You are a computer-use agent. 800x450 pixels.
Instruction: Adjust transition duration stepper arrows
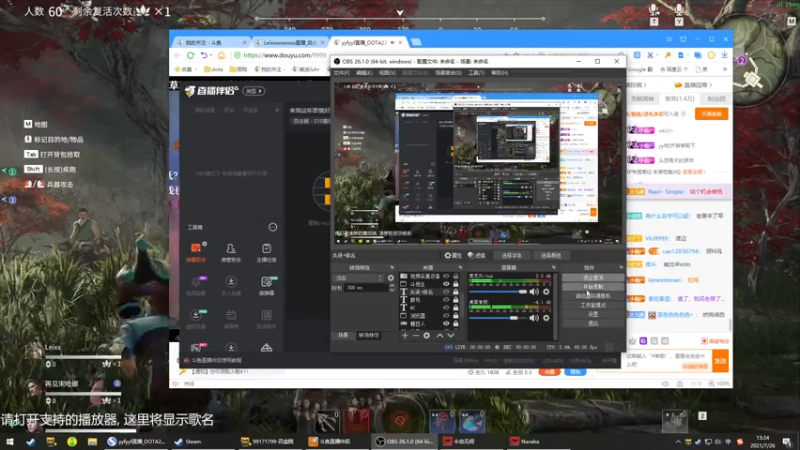[x=392, y=288]
